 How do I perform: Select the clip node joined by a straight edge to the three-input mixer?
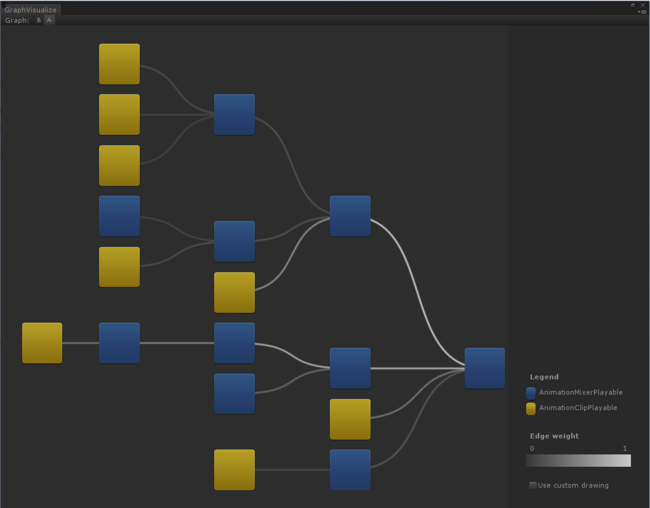click(x=119, y=114)
